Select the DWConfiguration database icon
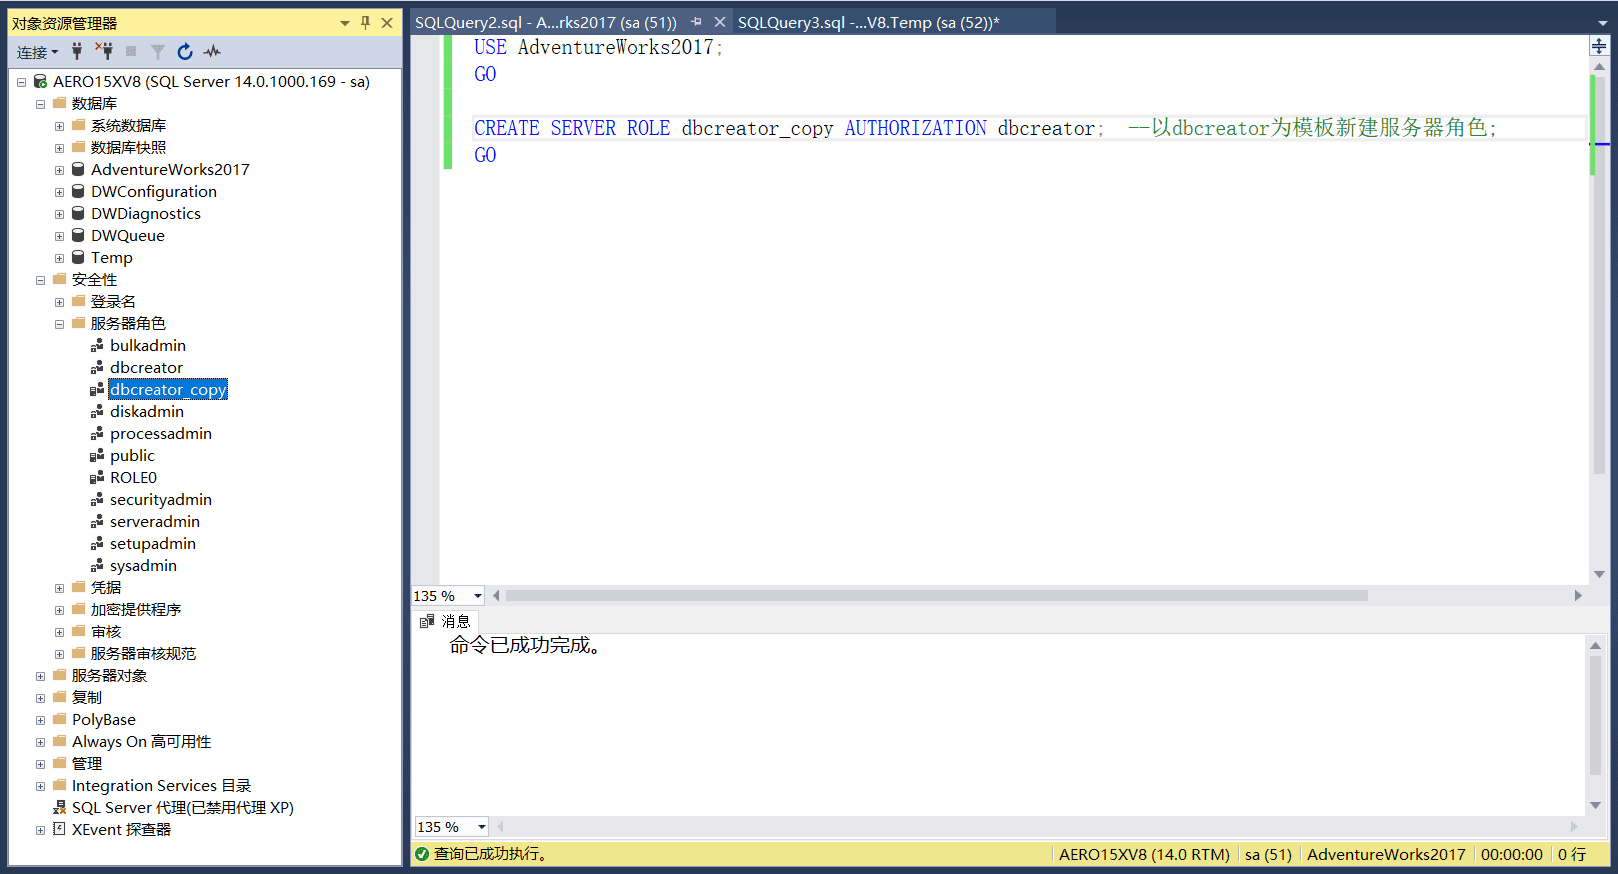 click(78, 191)
